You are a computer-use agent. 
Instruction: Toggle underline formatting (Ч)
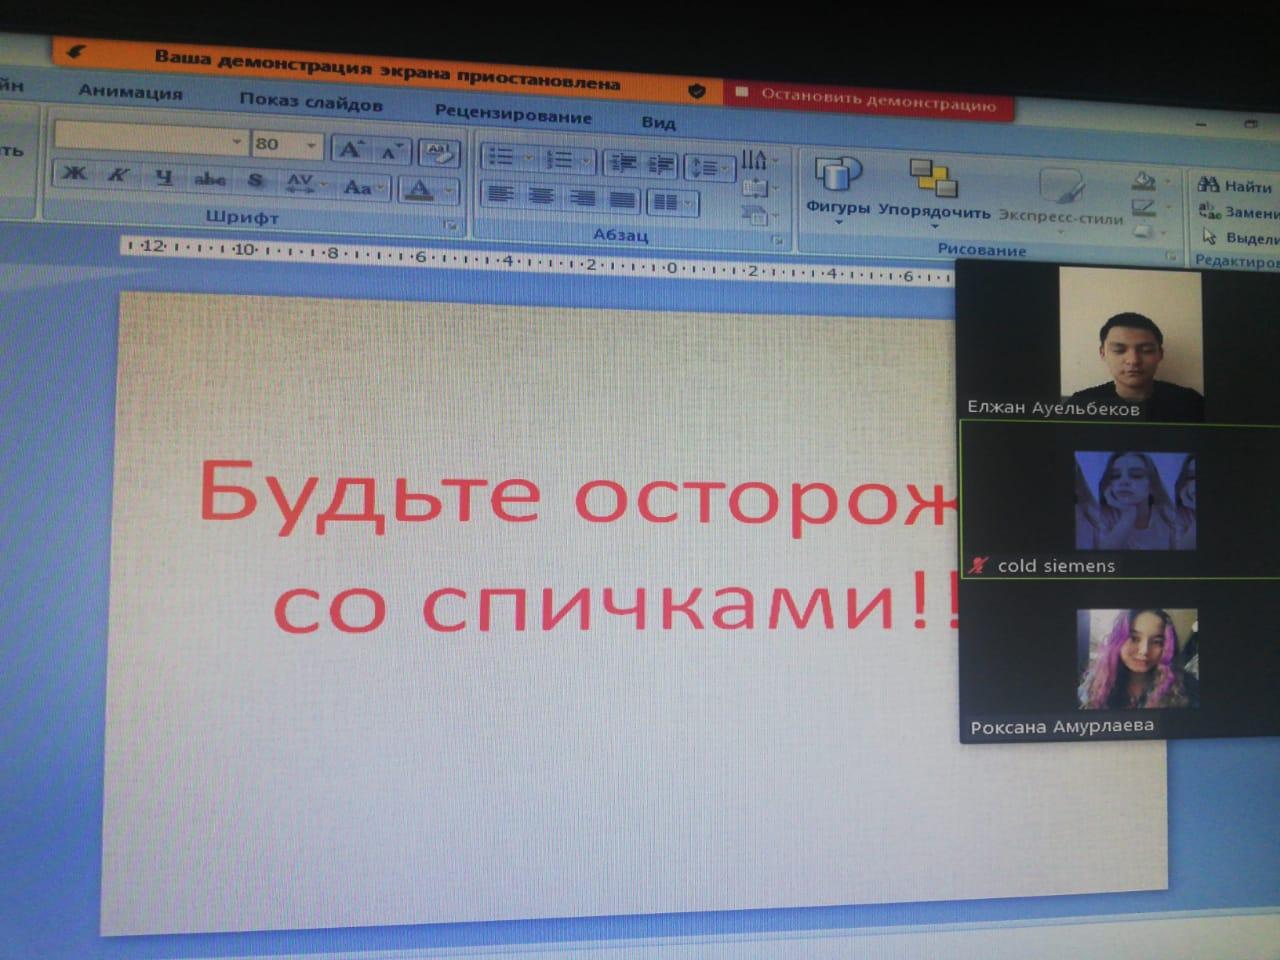[x=164, y=178]
